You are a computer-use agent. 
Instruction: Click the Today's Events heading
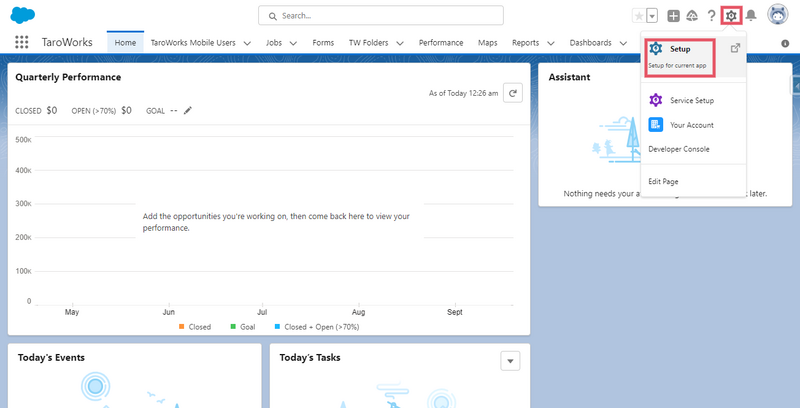tap(51, 358)
